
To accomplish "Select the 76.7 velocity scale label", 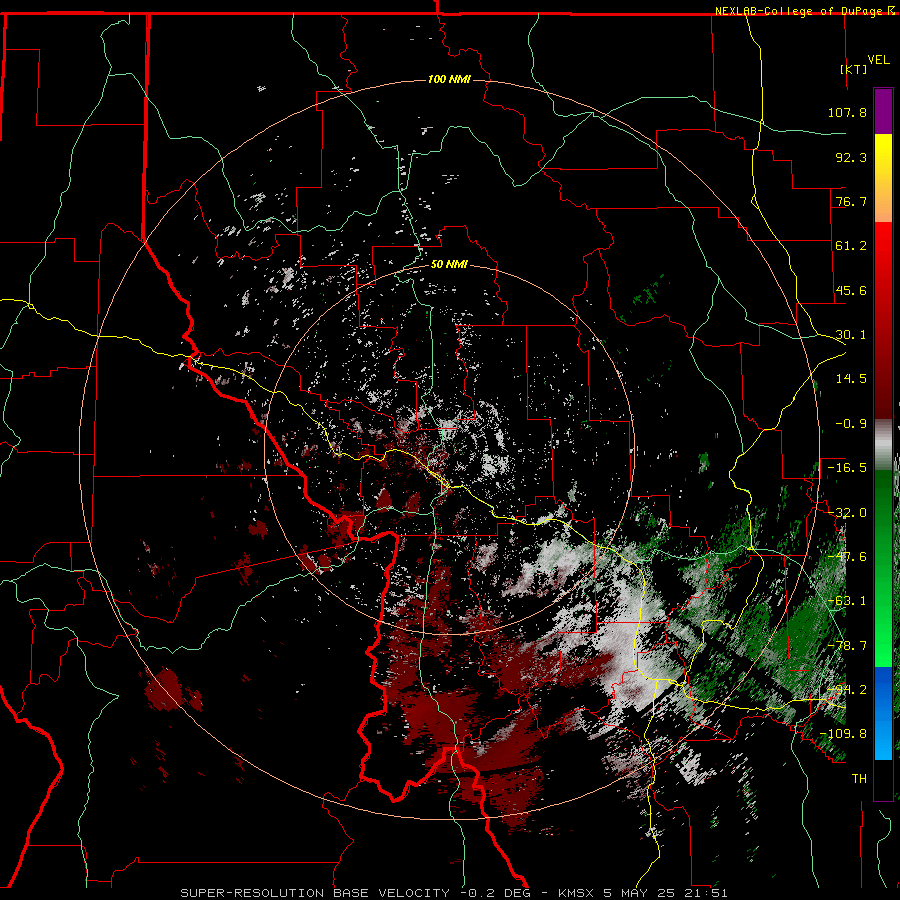I will [x=851, y=201].
